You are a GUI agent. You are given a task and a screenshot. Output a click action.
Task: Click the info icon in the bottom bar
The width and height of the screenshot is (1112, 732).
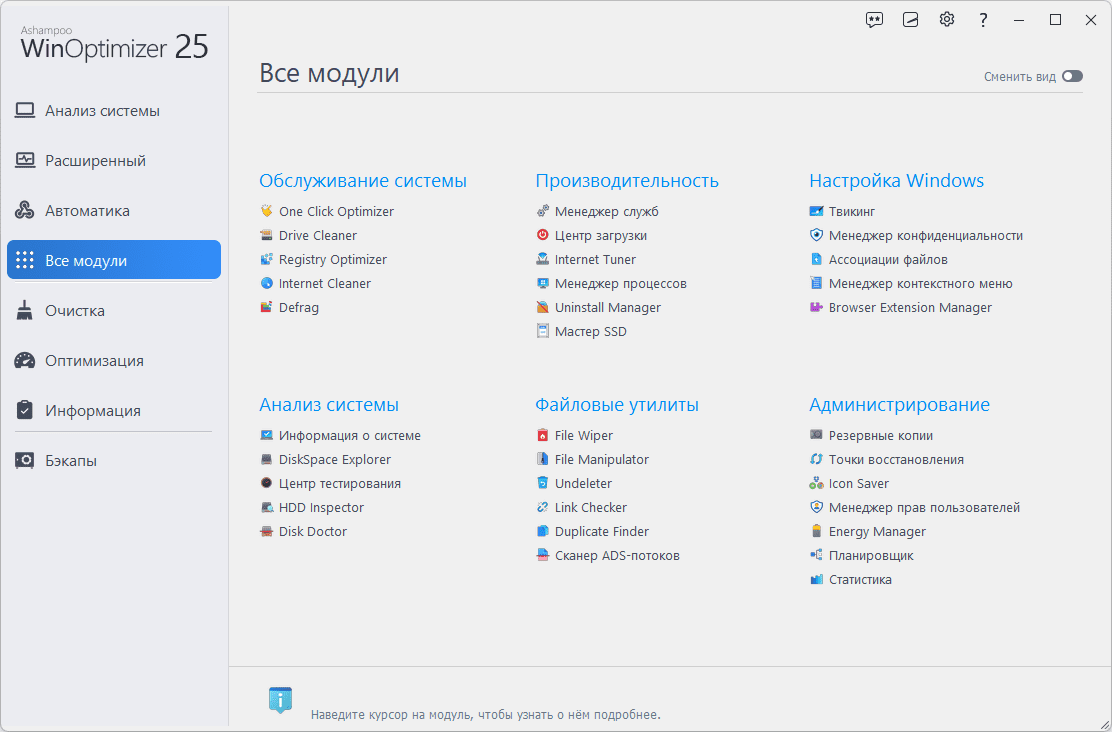[280, 700]
